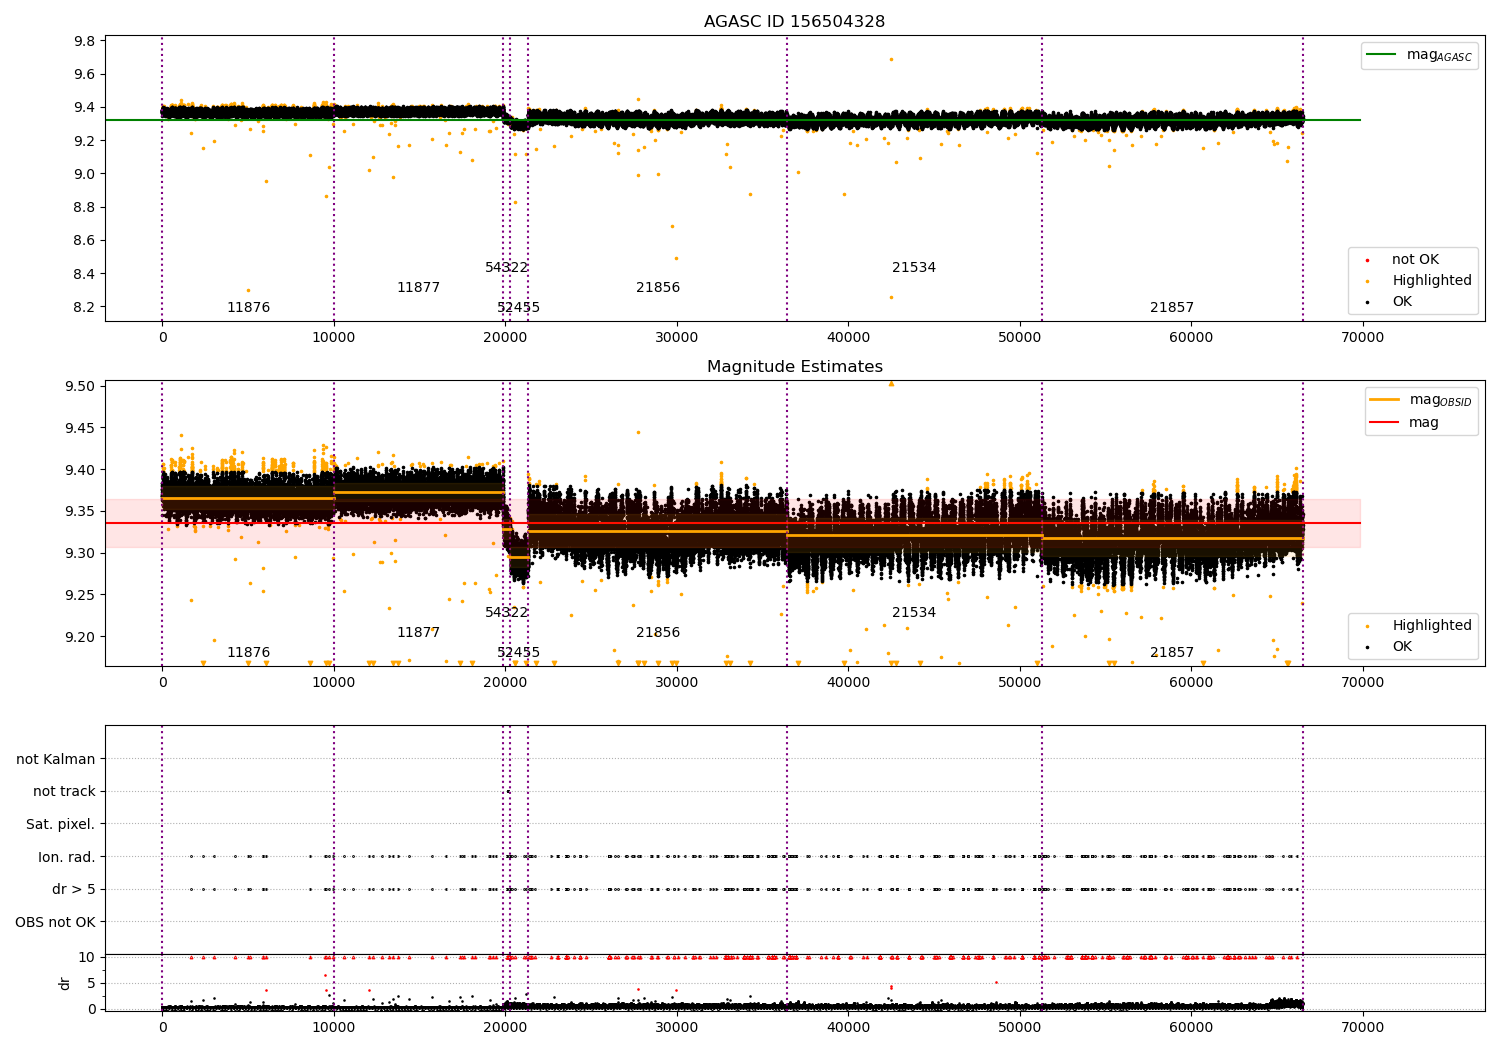This screenshot has width=1500, height=1050.
Task: Click OBSID label 11877 in the top plot
Action: 418,288
